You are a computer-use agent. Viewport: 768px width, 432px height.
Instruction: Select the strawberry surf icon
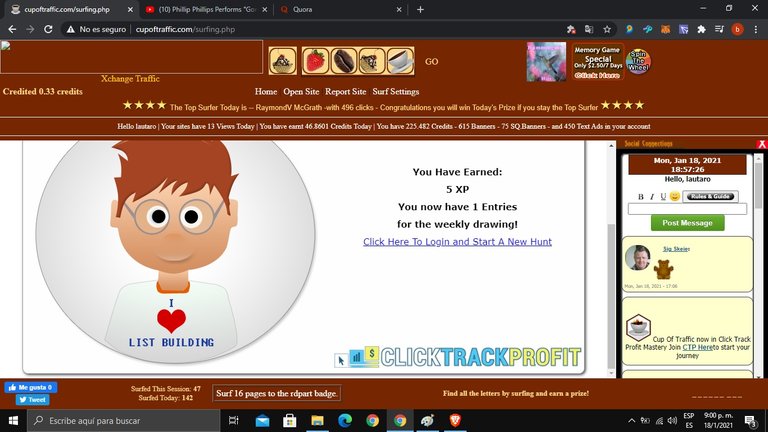click(x=315, y=61)
